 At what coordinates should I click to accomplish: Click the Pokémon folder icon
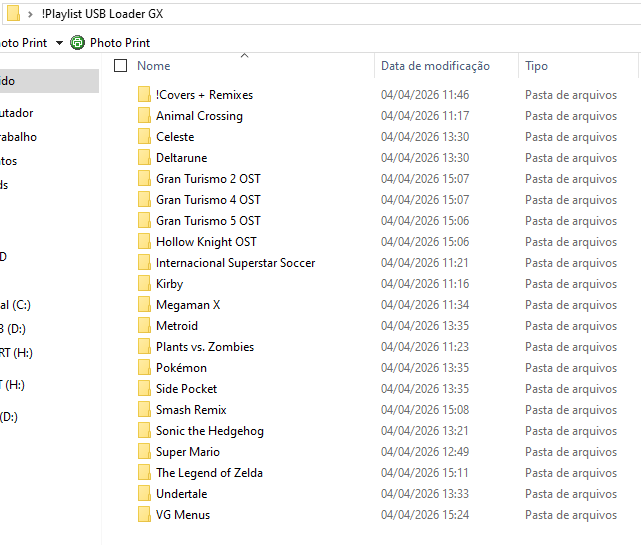[x=144, y=367]
